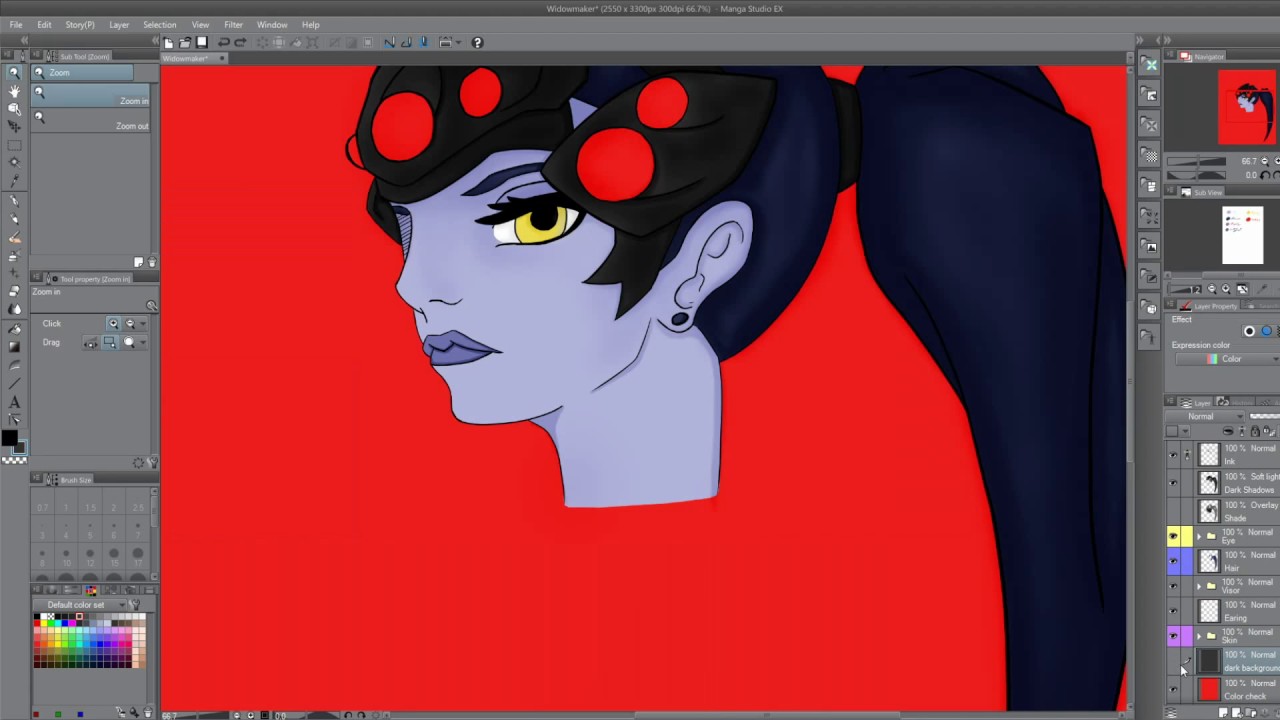Select the Text tool

click(14, 401)
